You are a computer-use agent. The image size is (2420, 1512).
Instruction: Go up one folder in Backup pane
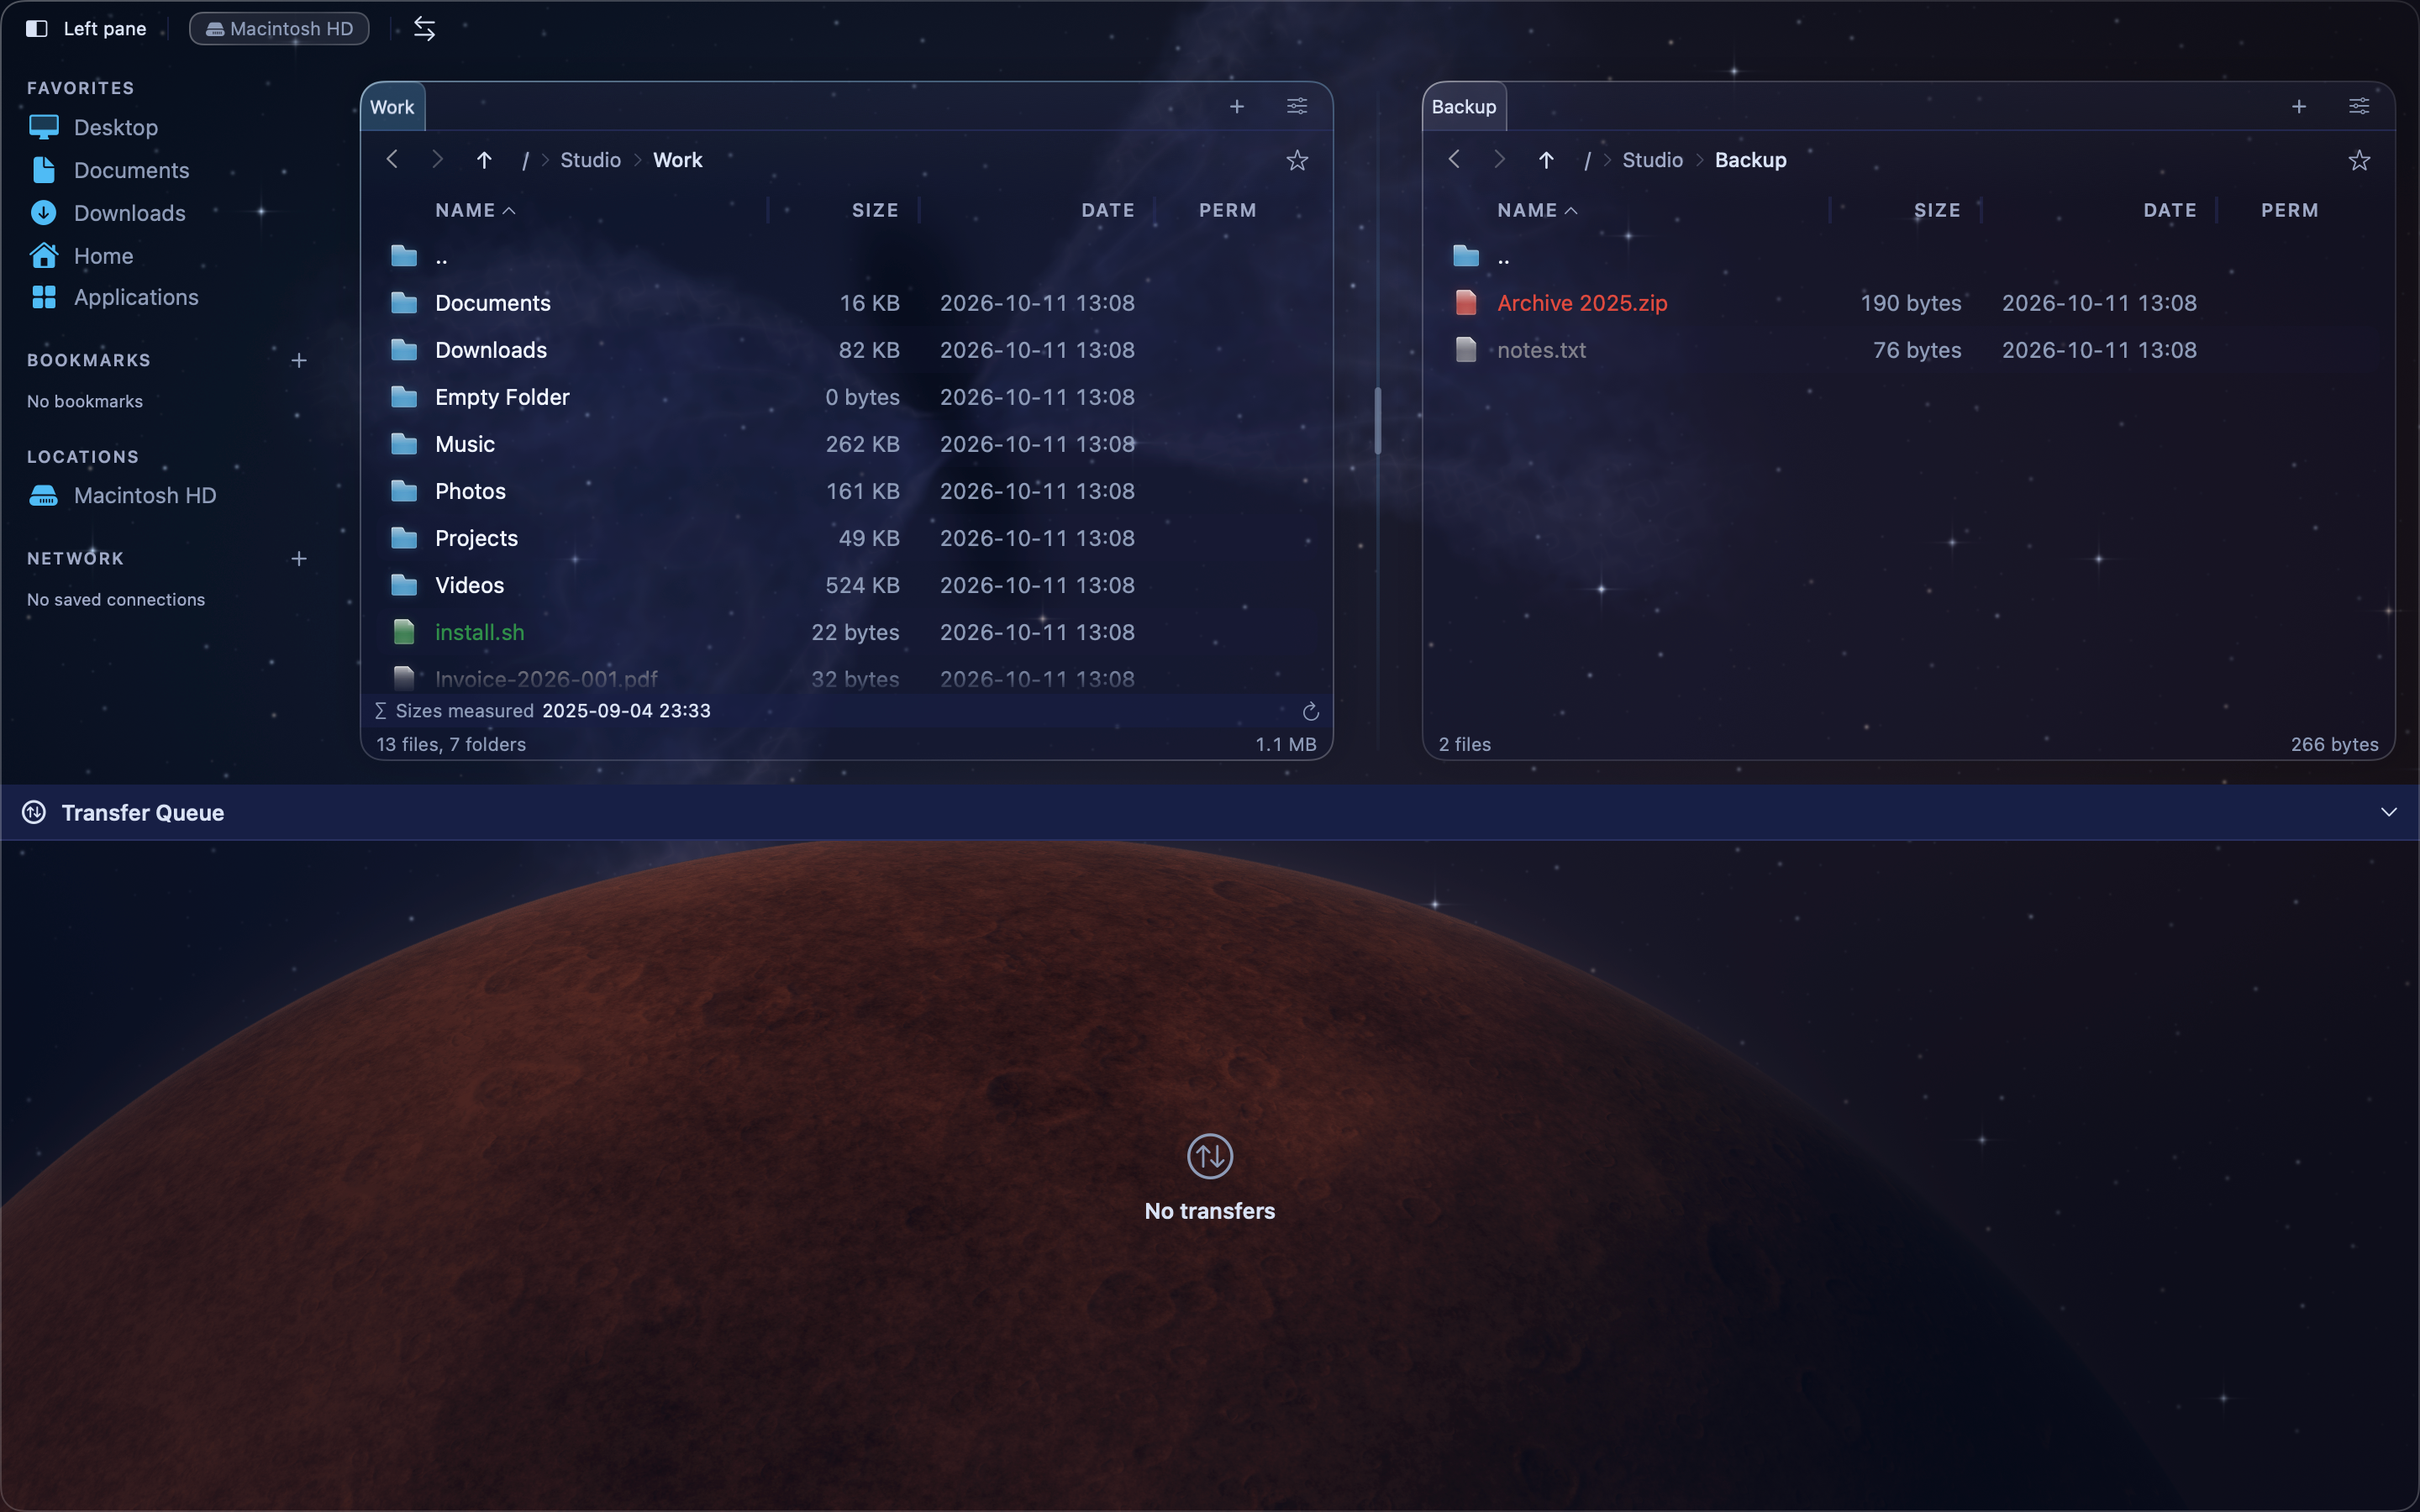[x=1546, y=160]
